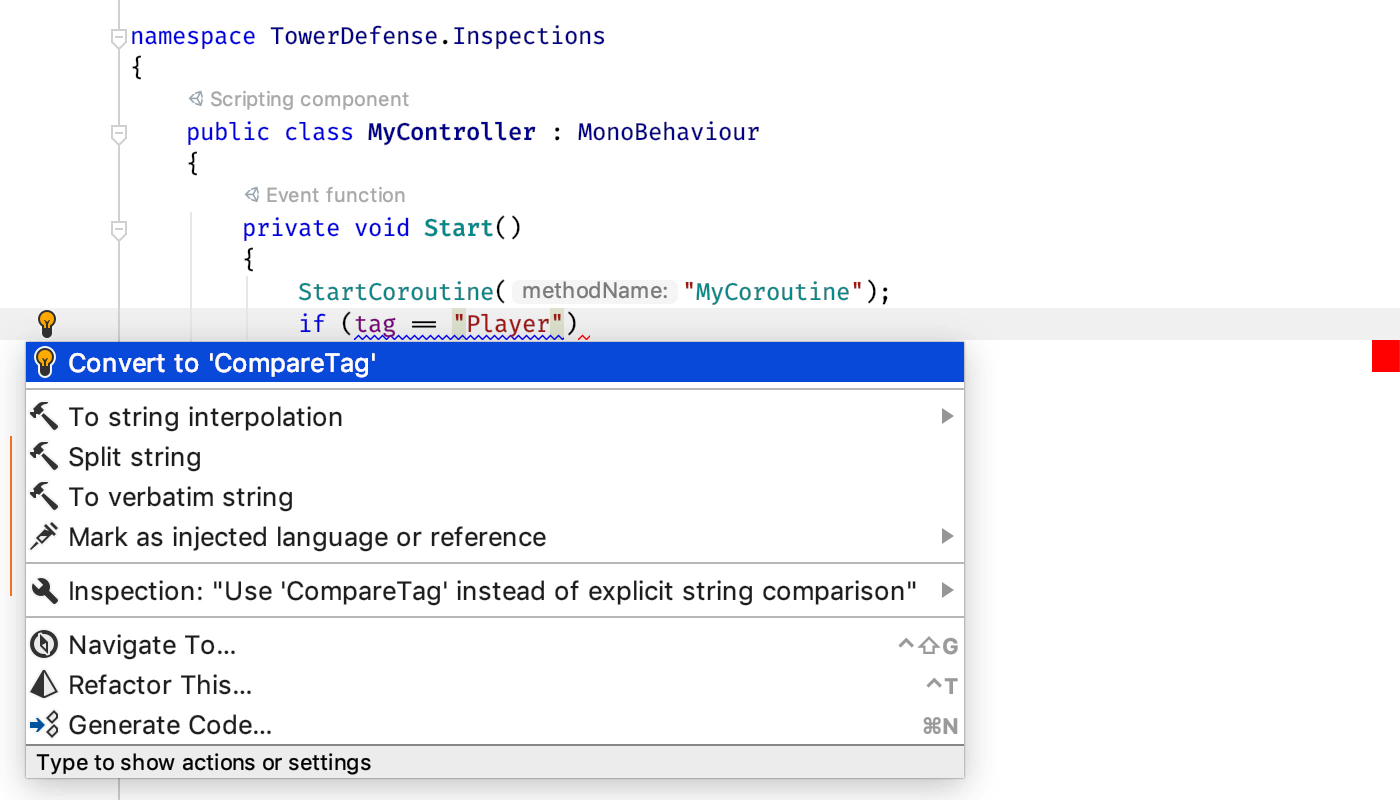The height and width of the screenshot is (800, 1400).
Task: Collapse the Start method fold marker
Action: tap(118, 229)
